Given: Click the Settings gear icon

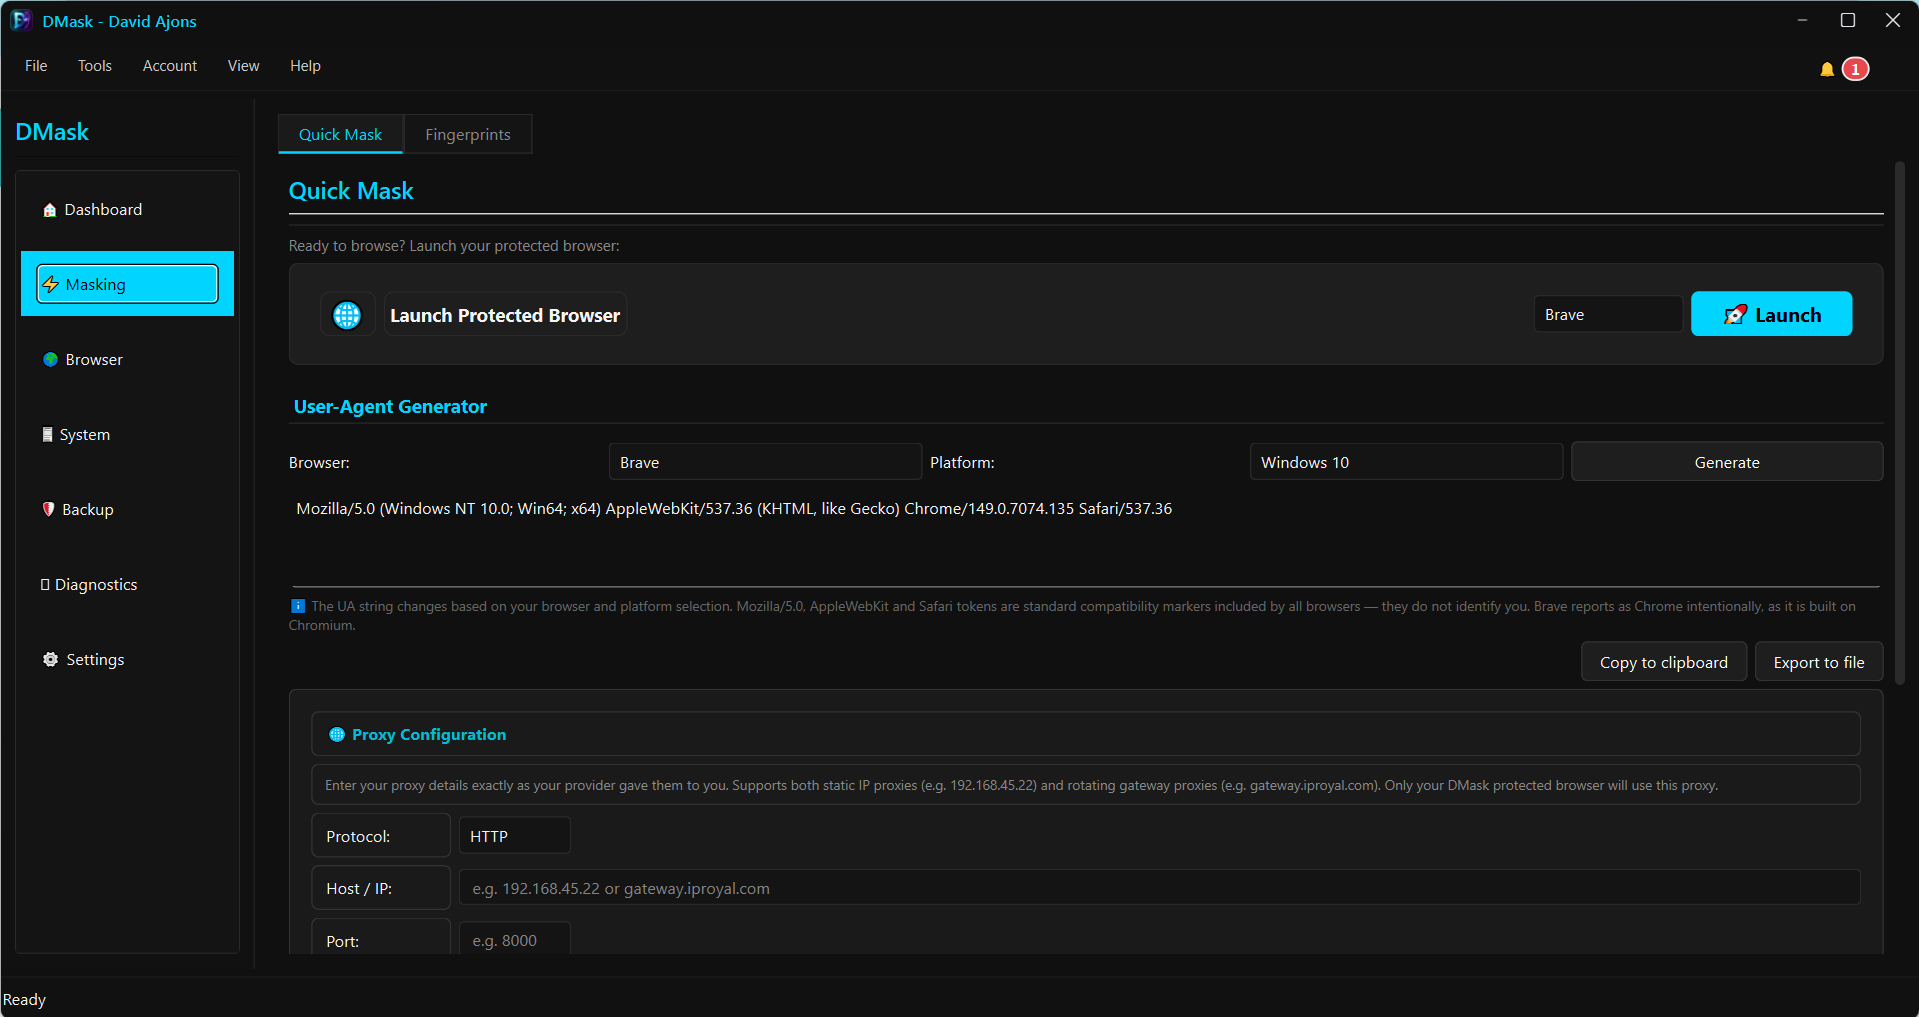Looking at the screenshot, I should (50, 659).
